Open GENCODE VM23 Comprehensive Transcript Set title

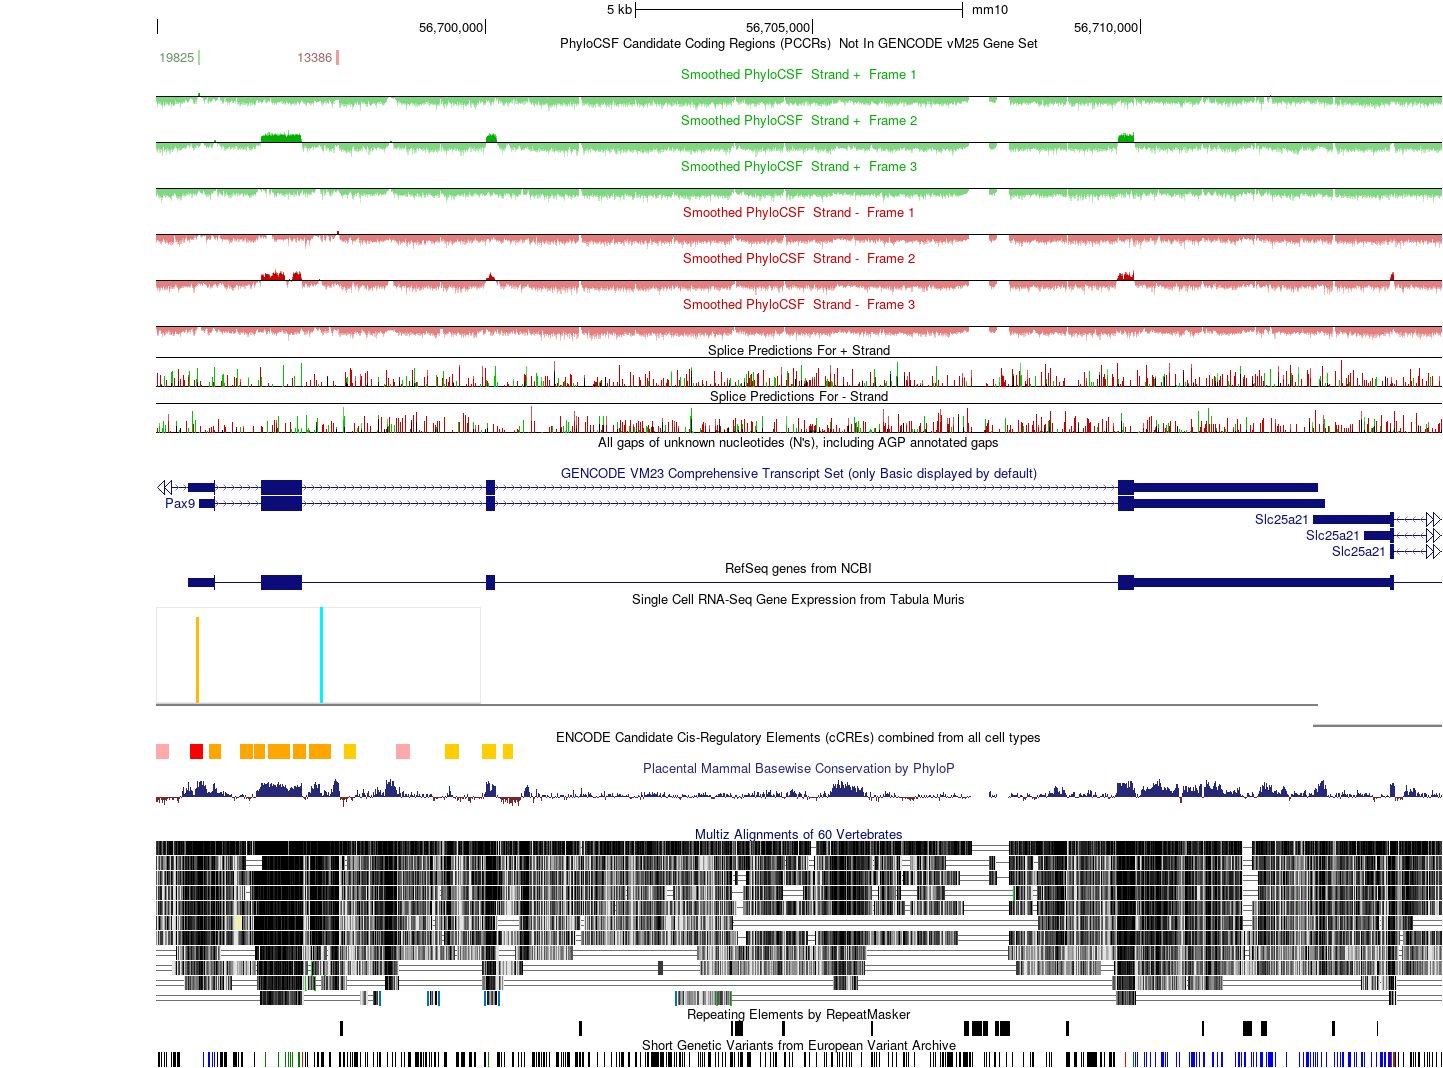click(x=798, y=473)
